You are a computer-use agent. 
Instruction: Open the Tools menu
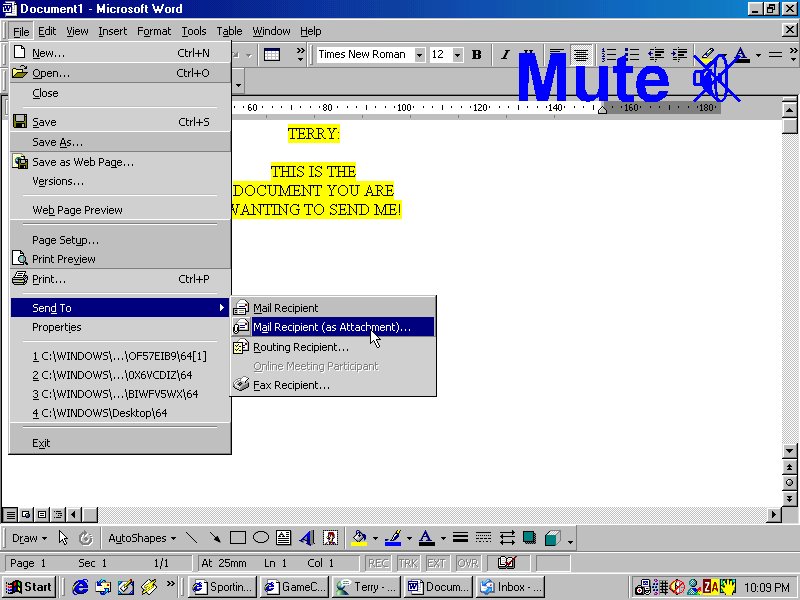[194, 31]
